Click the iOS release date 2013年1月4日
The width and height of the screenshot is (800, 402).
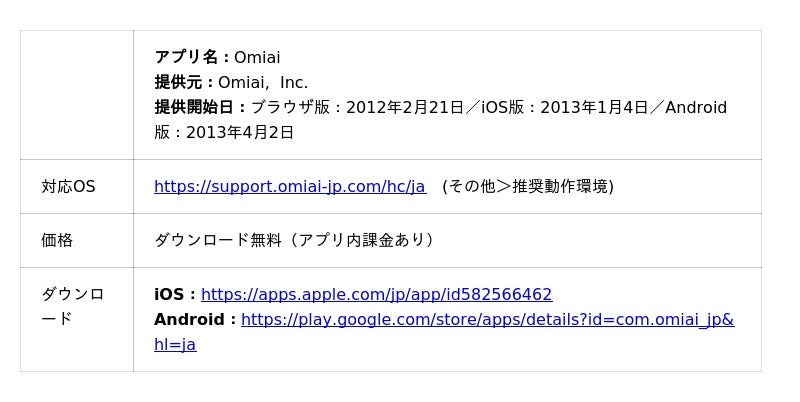594,108
